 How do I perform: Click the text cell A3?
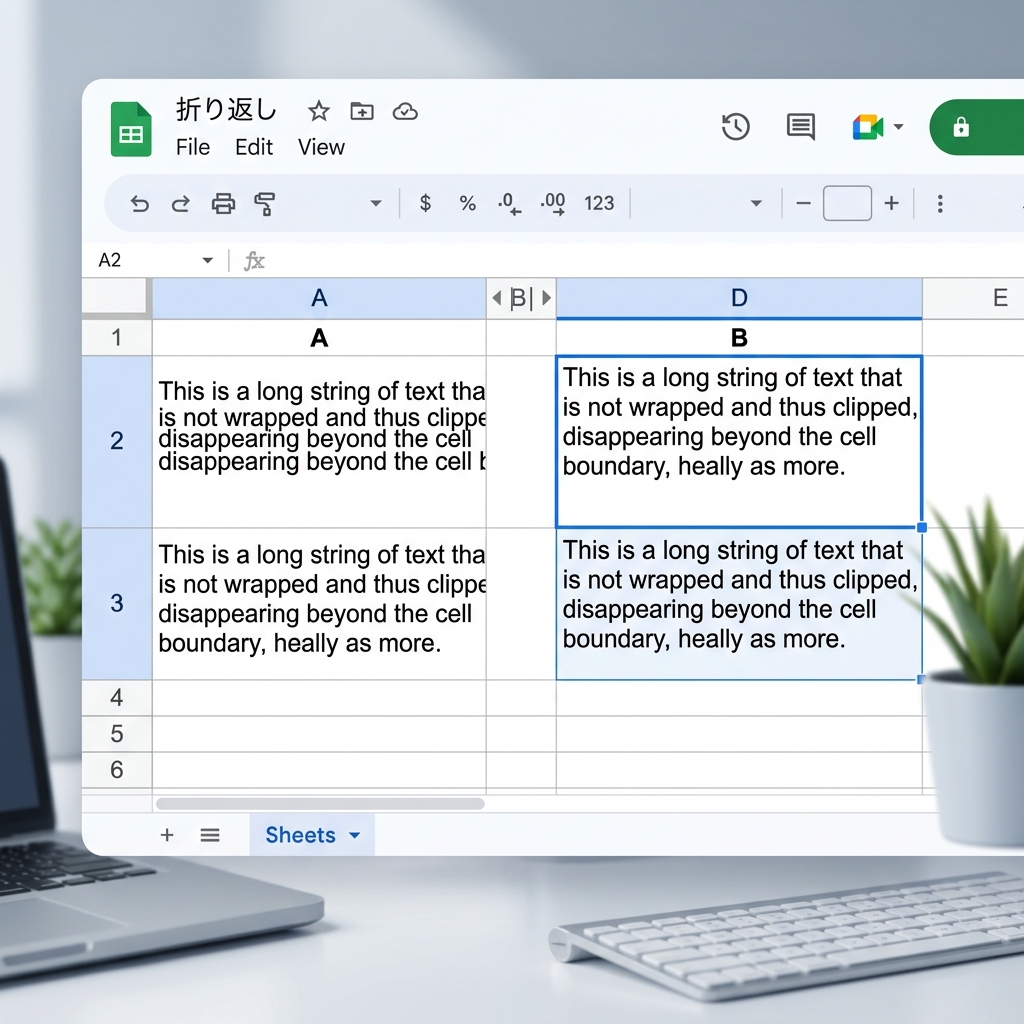point(319,603)
